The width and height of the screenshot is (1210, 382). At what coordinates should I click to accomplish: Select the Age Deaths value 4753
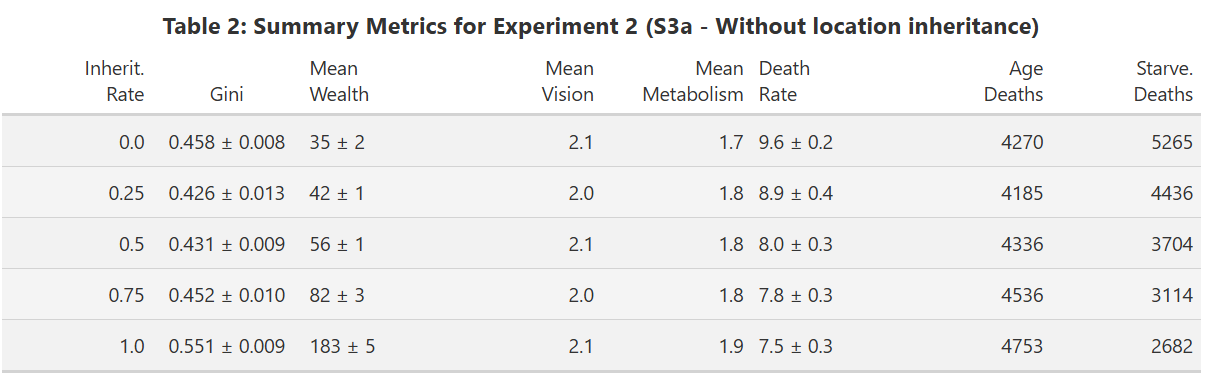point(1022,346)
